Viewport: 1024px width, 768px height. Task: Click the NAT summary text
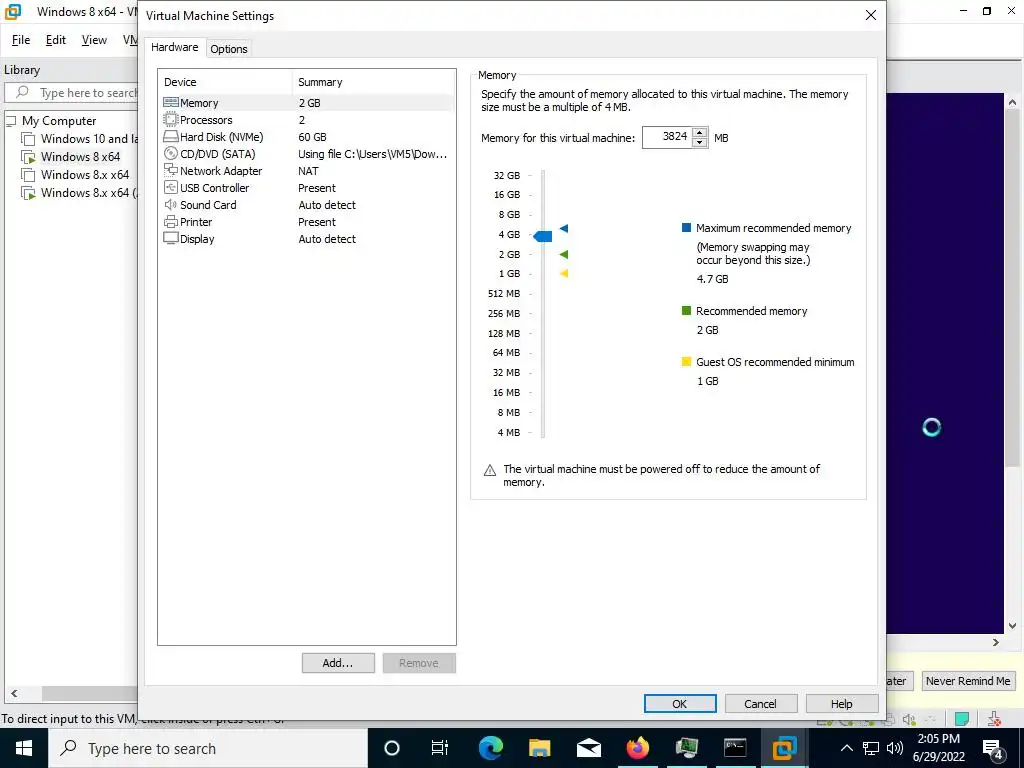coord(308,170)
